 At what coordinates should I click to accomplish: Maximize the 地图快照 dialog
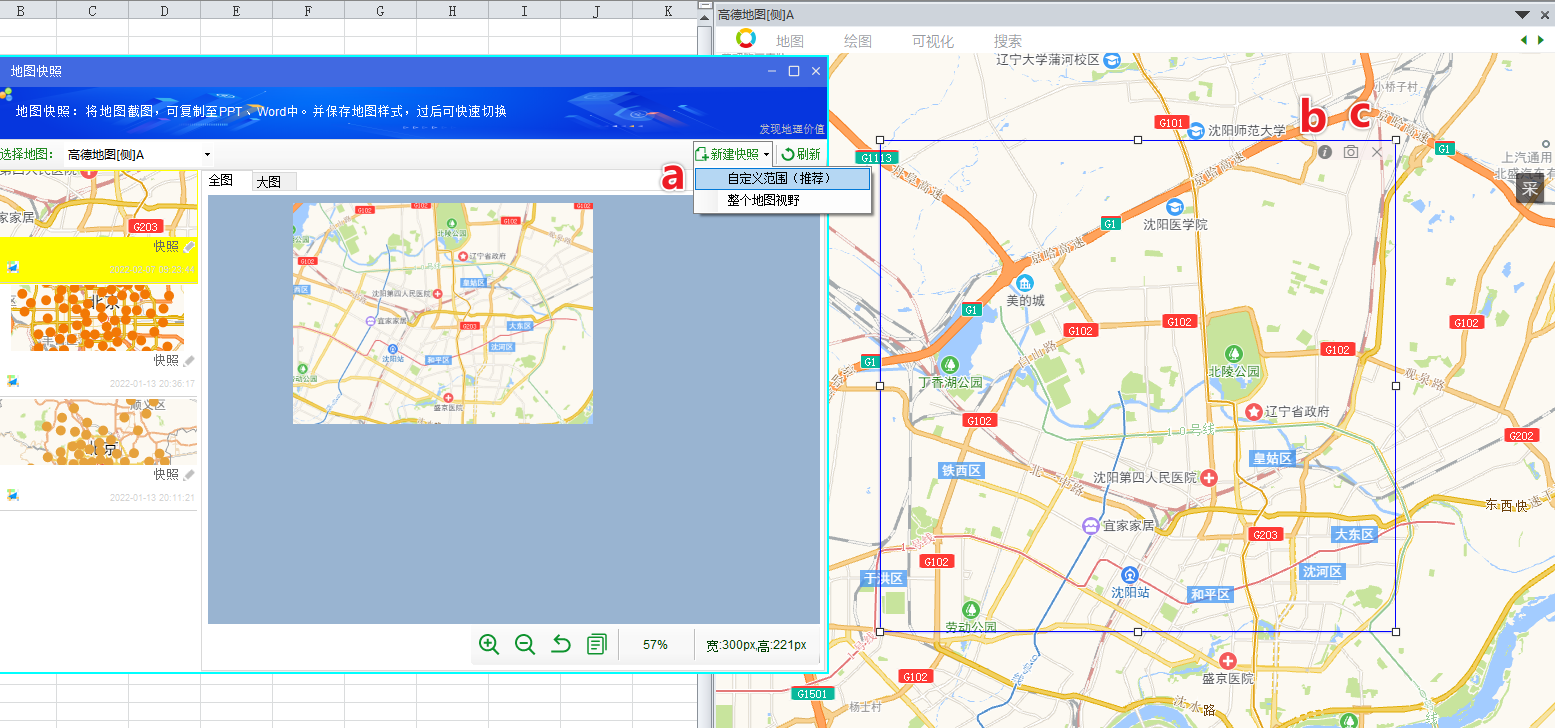(794, 71)
